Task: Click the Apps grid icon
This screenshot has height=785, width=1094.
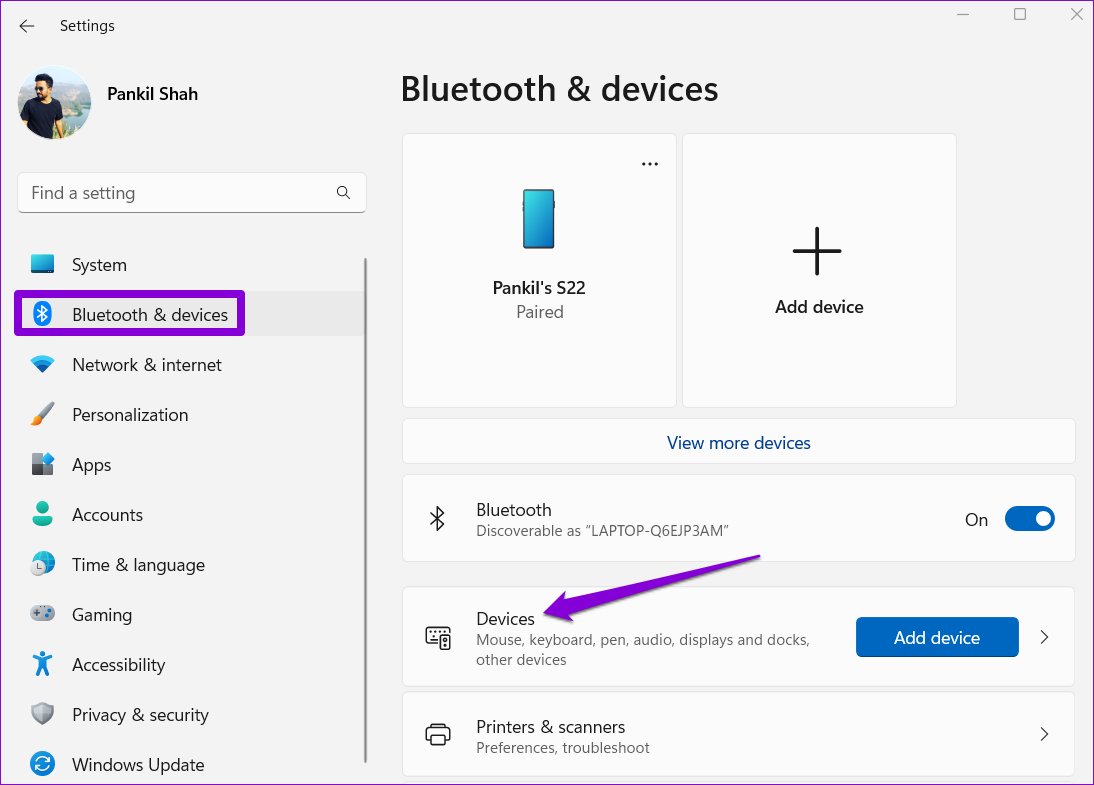Action: click(x=42, y=465)
